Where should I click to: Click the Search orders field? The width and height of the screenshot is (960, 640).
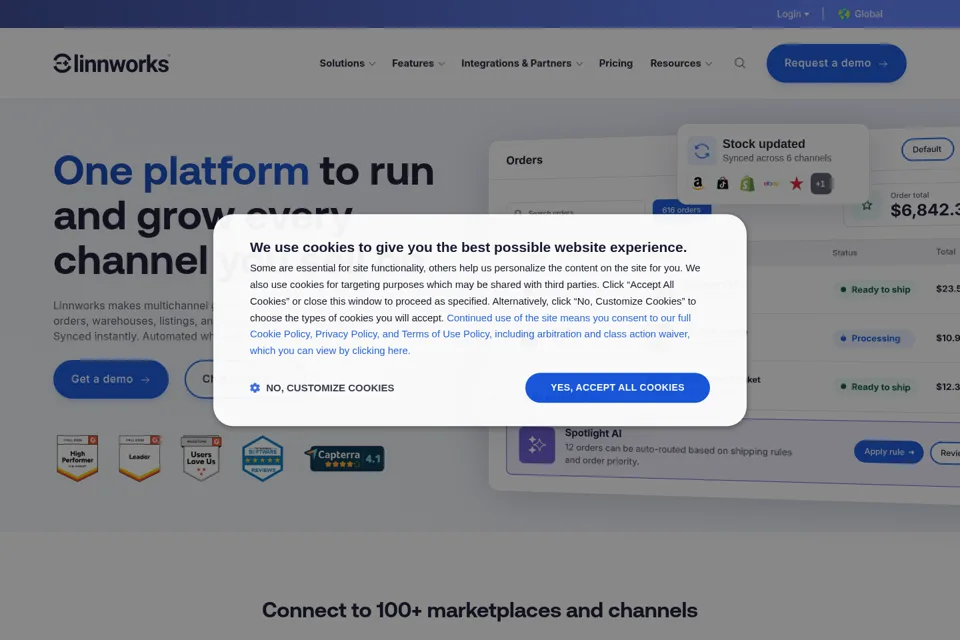[576, 209]
